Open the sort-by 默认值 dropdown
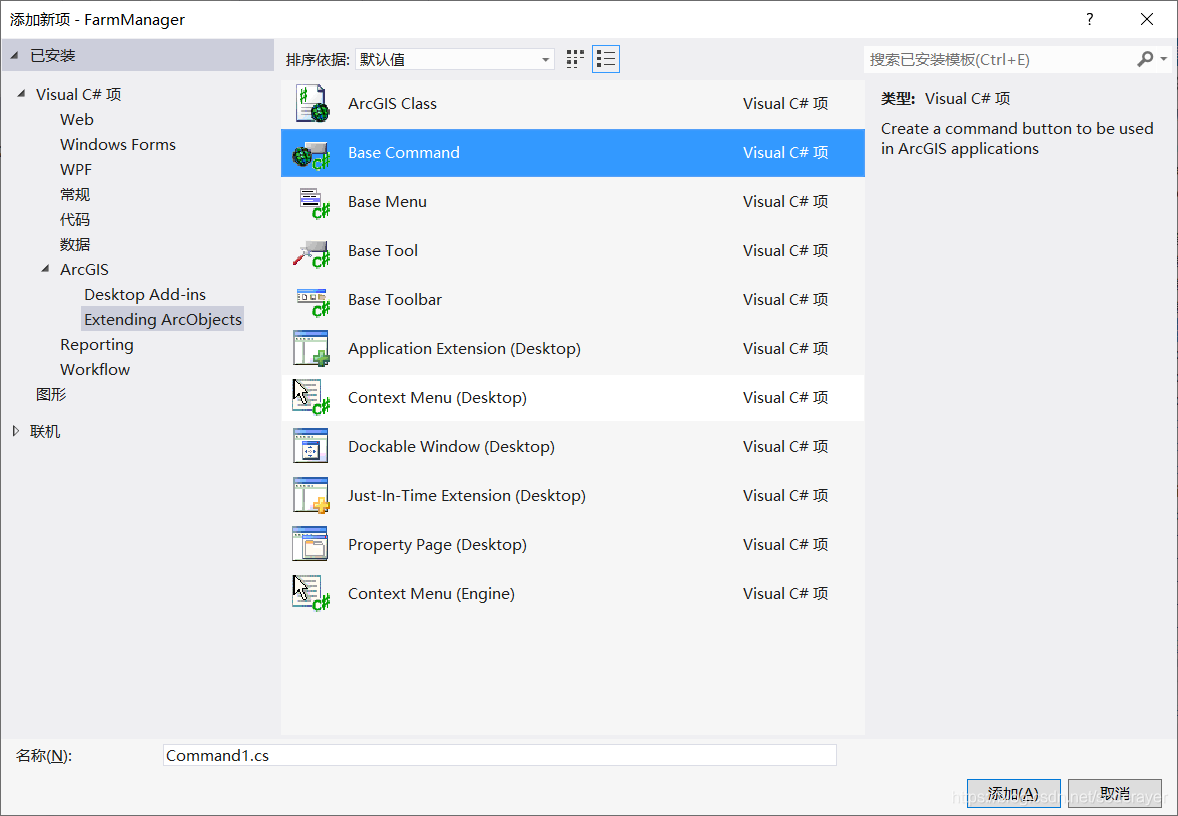The height and width of the screenshot is (816, 1178). [455, 59]
